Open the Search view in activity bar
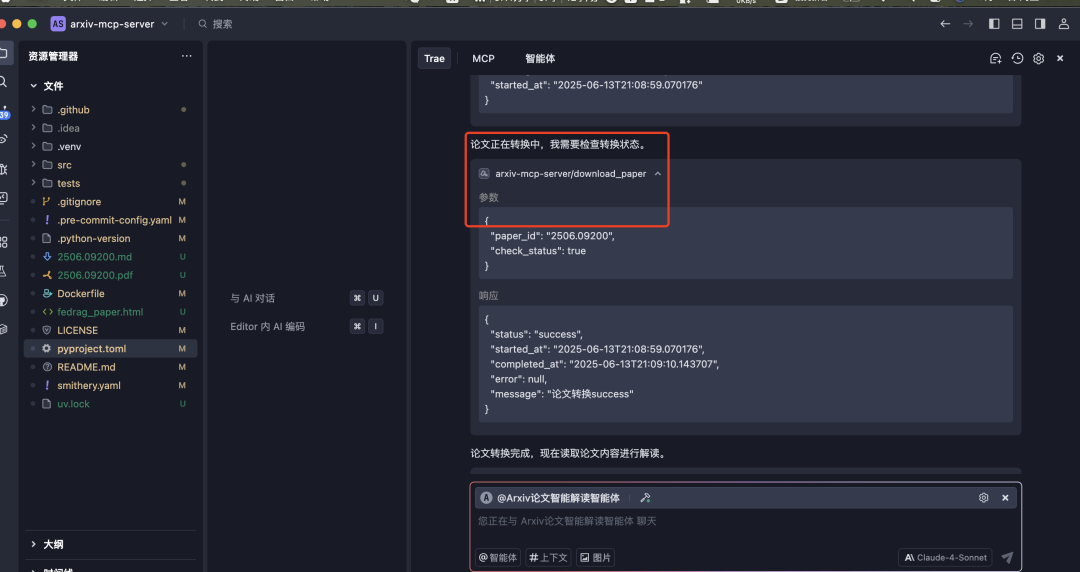Screen dimensions: 1080x572 (x=3, y=82)
